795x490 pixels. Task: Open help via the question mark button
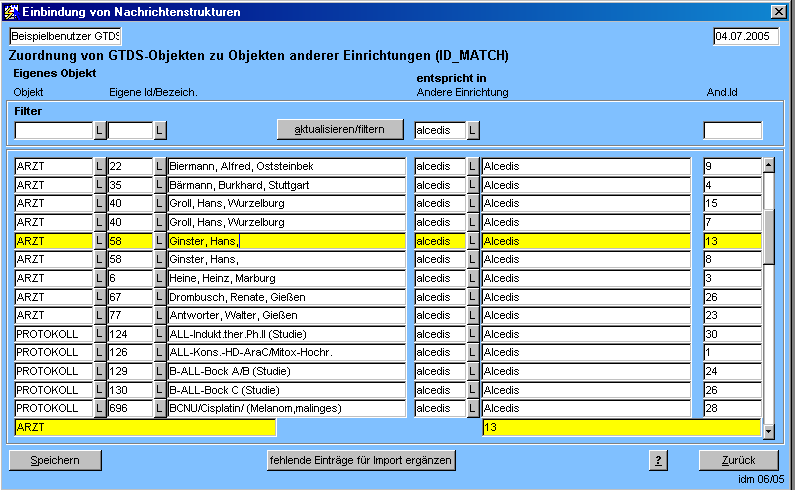pyautogui.click(x=658, y=460)
